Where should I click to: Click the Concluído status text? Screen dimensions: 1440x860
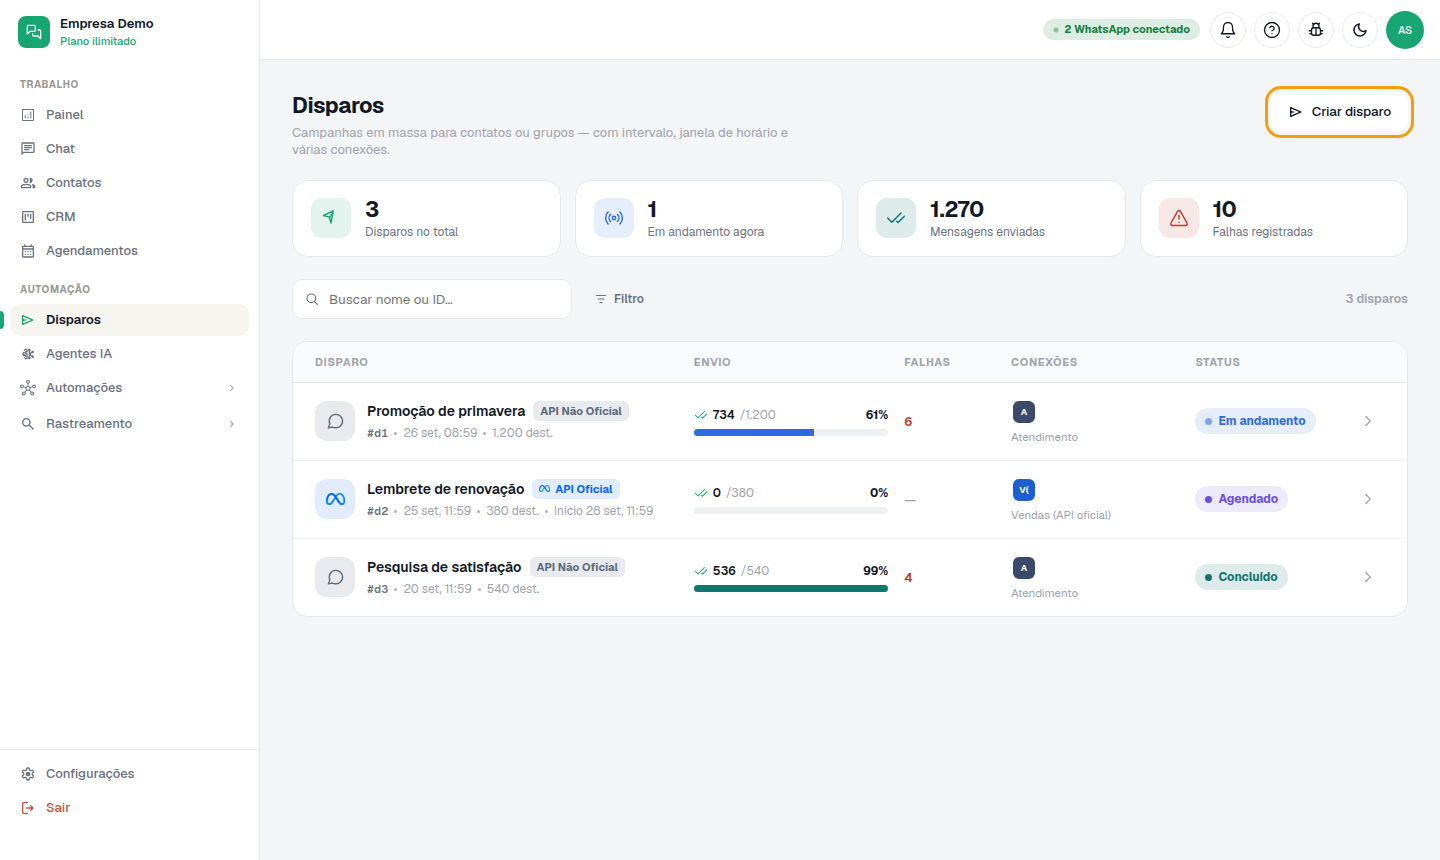coord(1248,577)
